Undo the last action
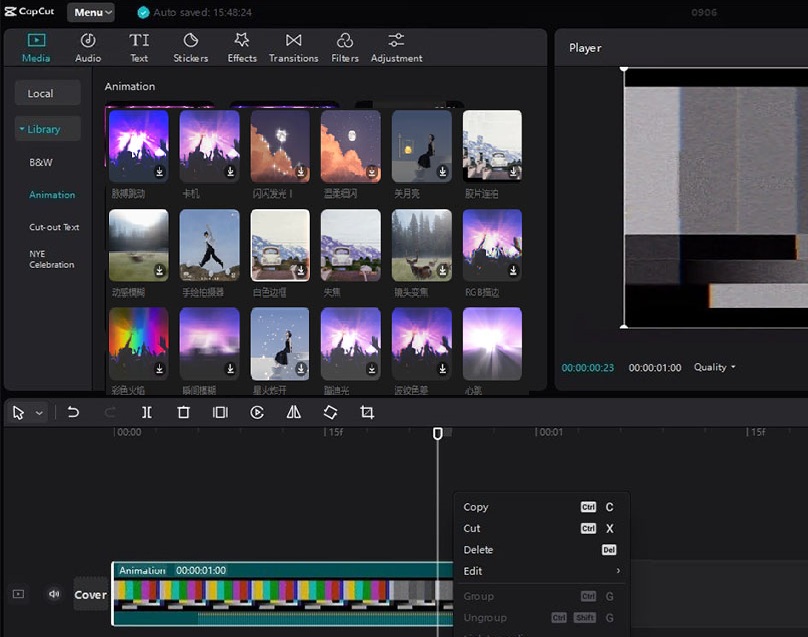 tap(73, 412)
